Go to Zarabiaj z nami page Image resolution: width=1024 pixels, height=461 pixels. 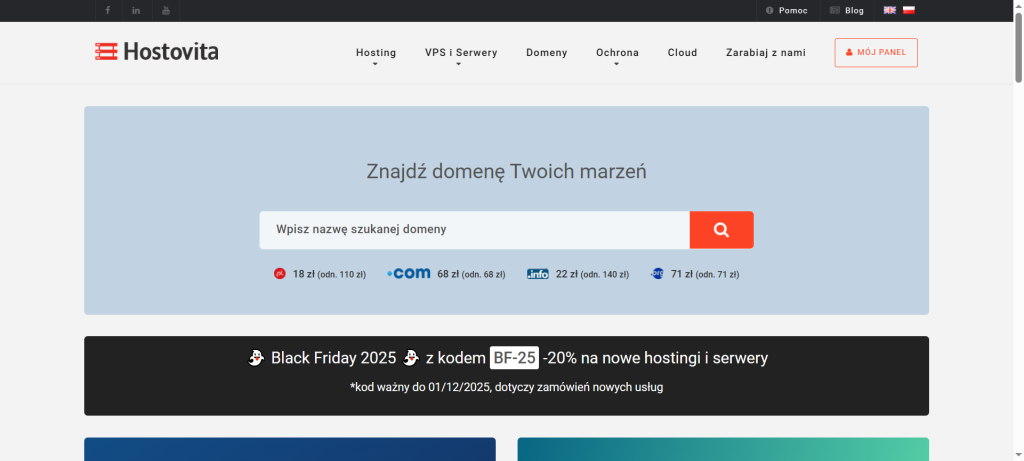point(765,53)
